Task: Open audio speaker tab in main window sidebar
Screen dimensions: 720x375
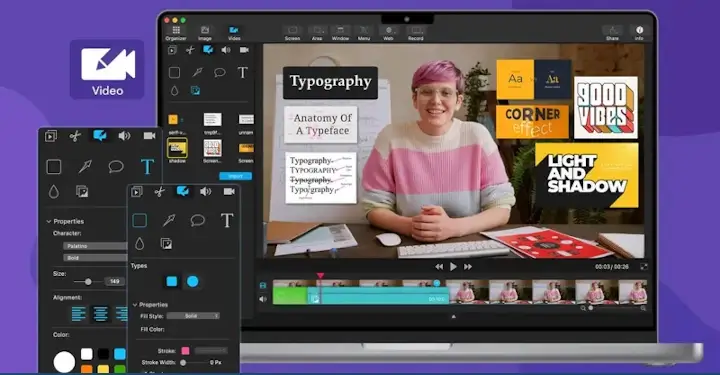Action: coord(226,50)
